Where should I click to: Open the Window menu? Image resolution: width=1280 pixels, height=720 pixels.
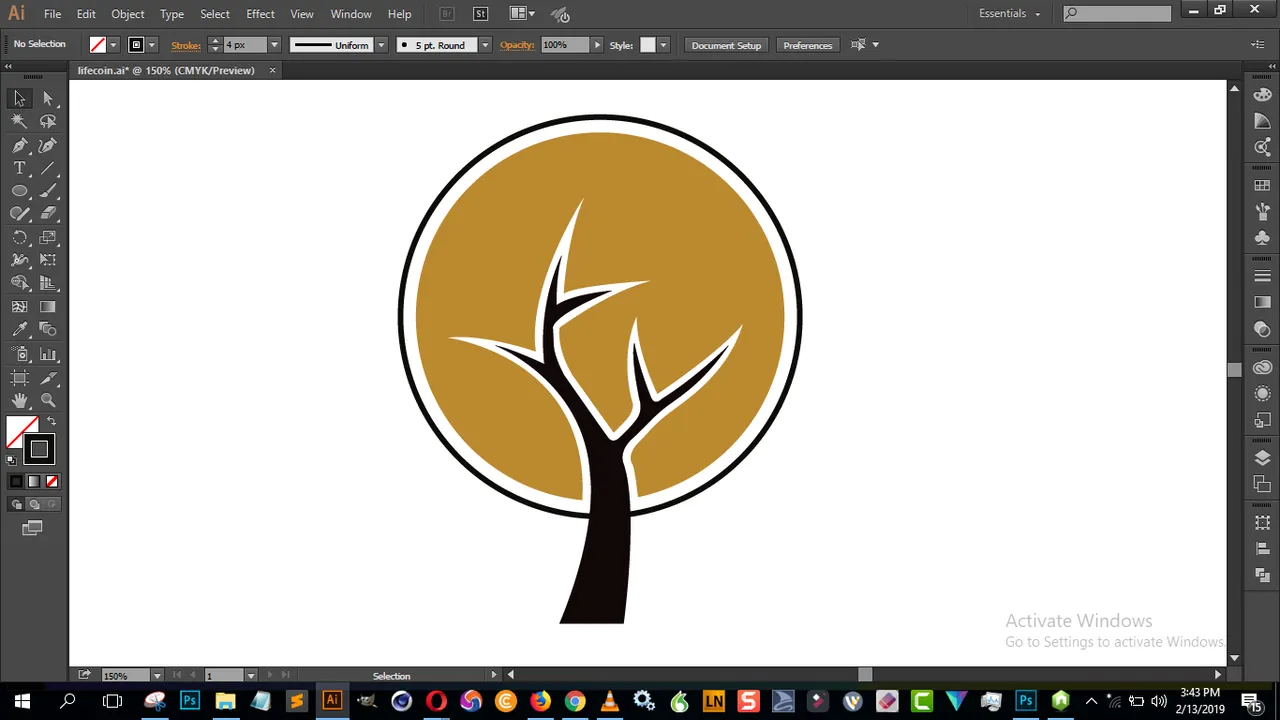coord(351,14)
